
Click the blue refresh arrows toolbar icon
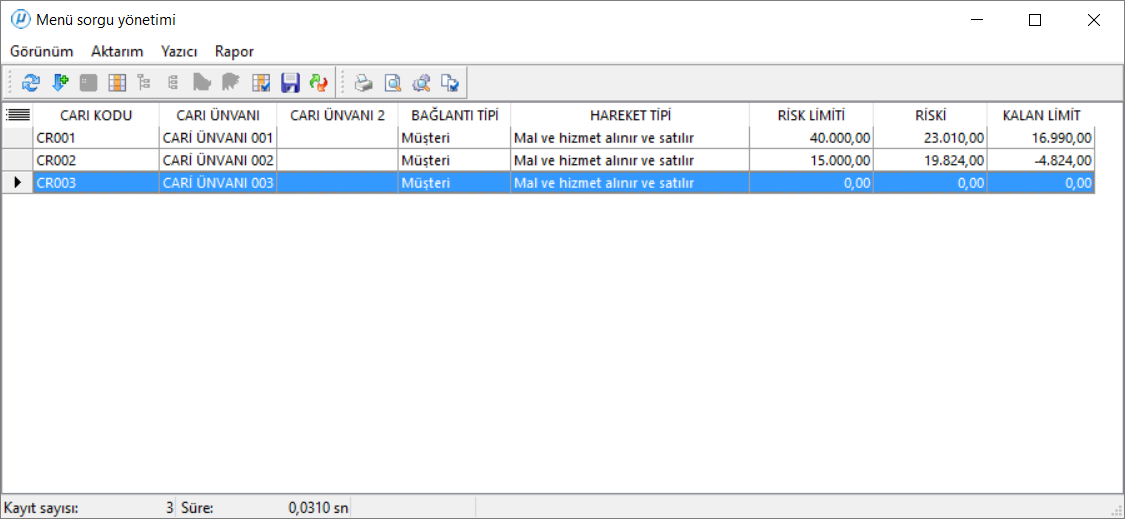click(30, 83)
